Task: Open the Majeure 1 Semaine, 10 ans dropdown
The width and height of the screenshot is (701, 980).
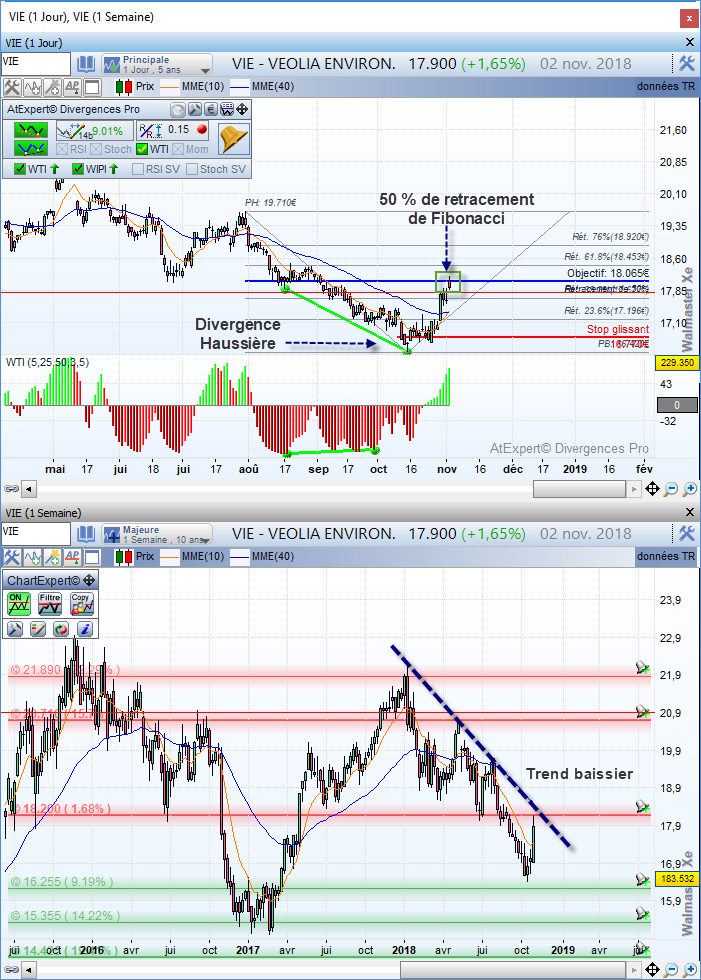Action: 157,534
